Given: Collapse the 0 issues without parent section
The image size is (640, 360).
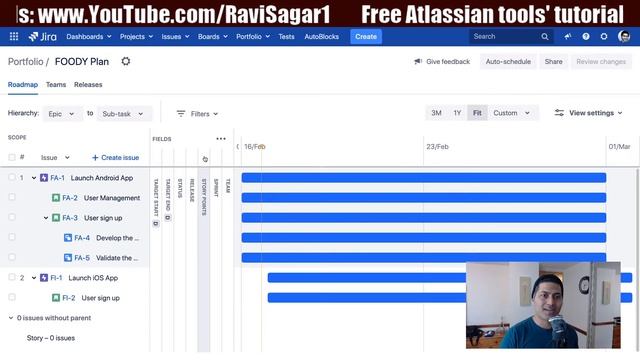Looking at the screenshot, I should coord(11,318).
